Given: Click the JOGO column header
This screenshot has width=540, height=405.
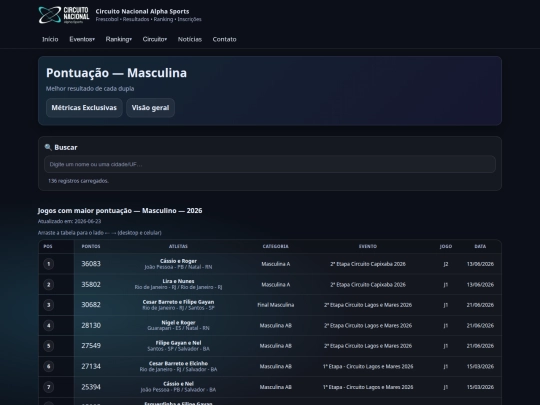Looking at the screenshot, I should click(x=446, y=247).
